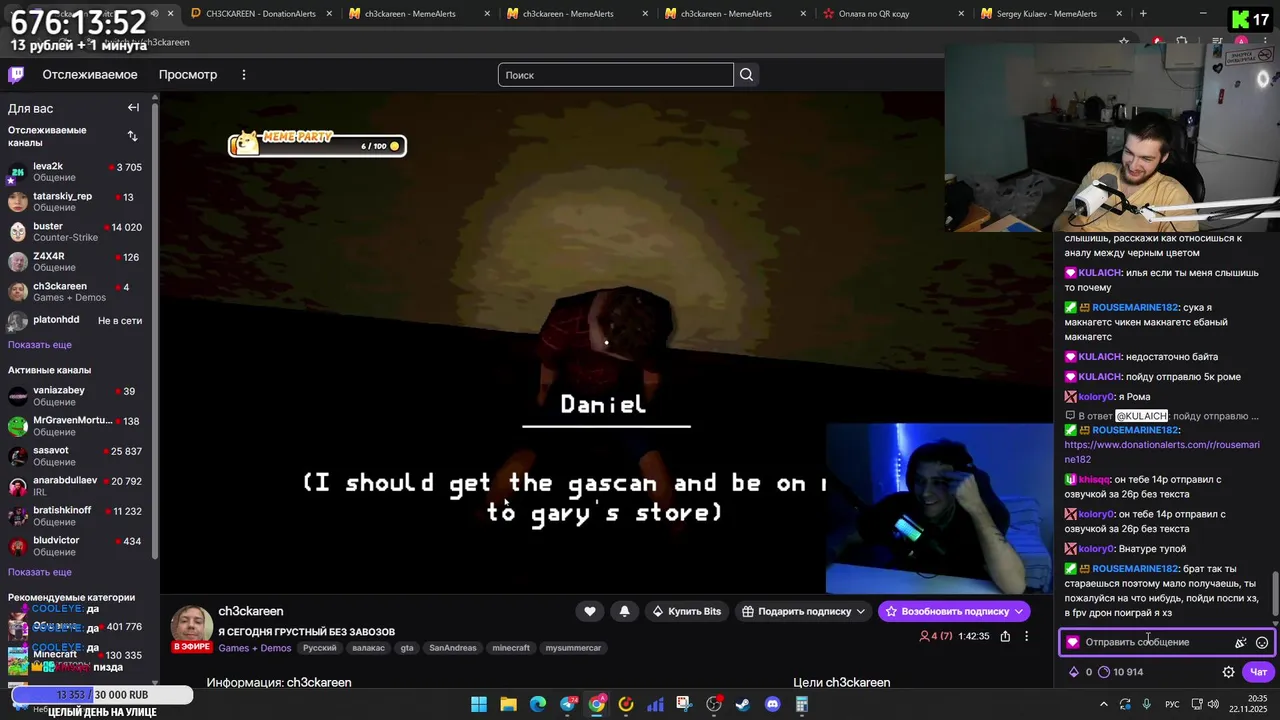This screenshot has height=720, width=1280.
Task: Open the Отслеживаемое navigation tab
Action: [x=90, y=75]
